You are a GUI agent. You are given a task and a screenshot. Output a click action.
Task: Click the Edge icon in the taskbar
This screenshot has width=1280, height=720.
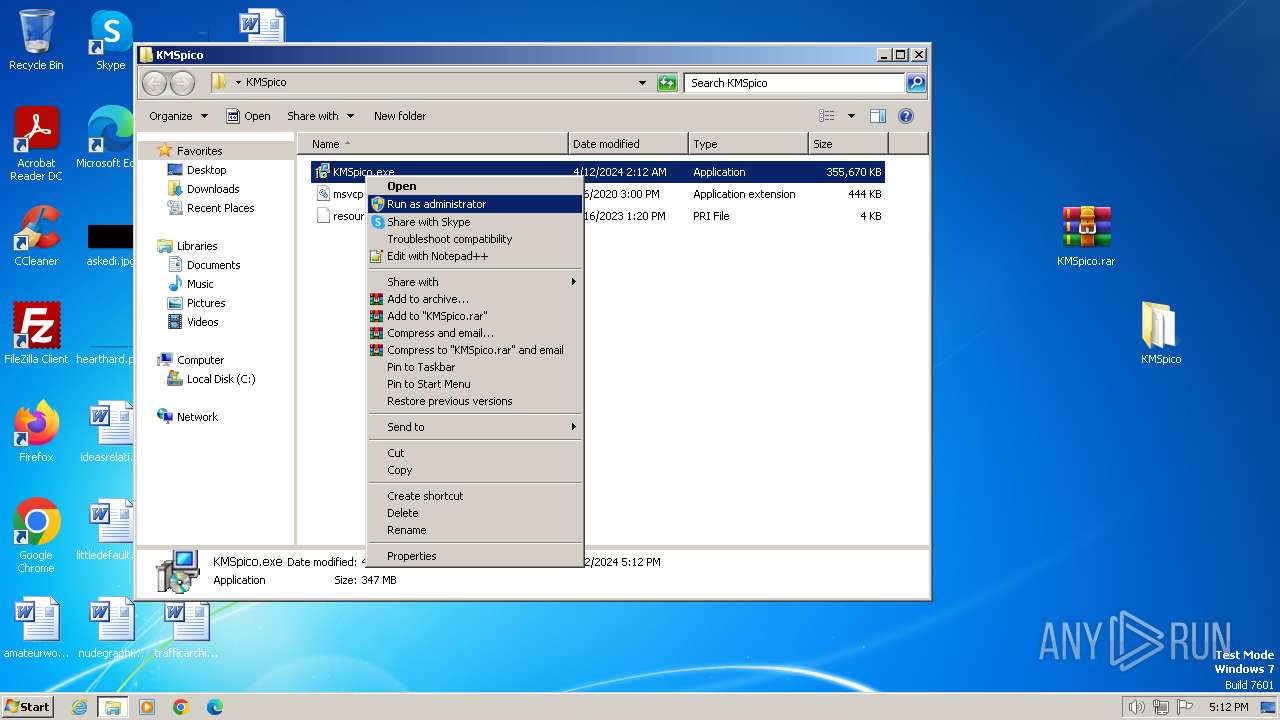coord(215,707)
